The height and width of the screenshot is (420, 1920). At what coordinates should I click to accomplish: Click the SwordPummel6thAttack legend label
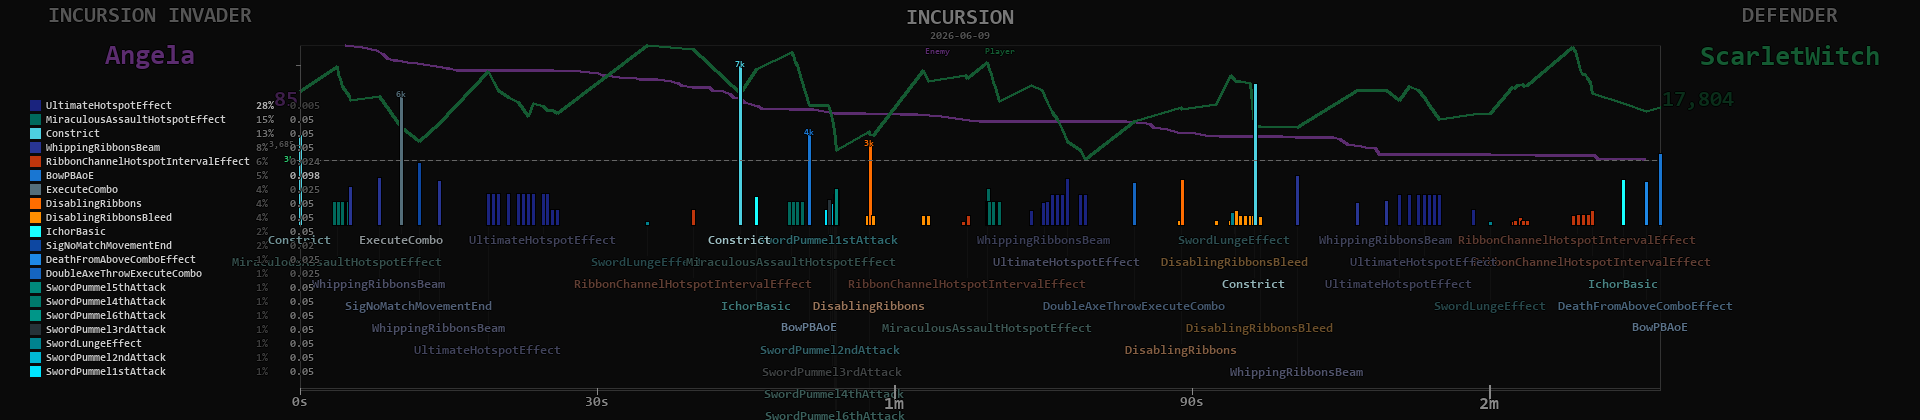(x=106, y=315)
